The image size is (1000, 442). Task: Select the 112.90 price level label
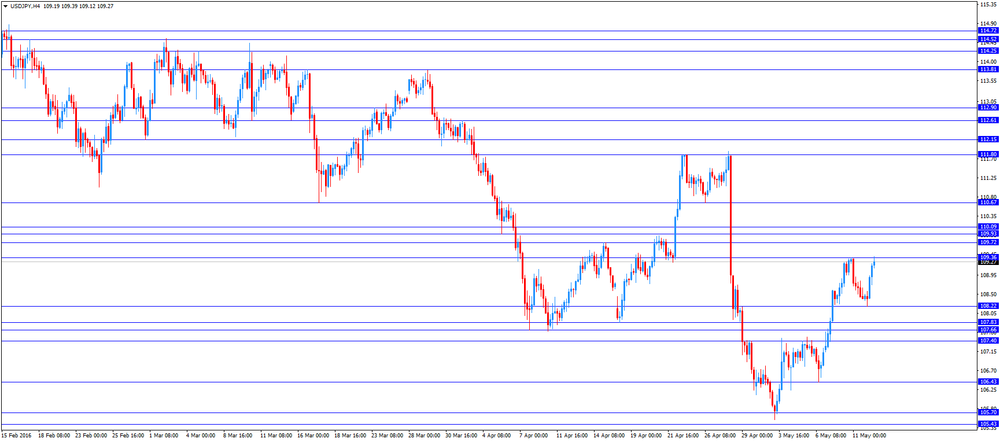[987, 108]
